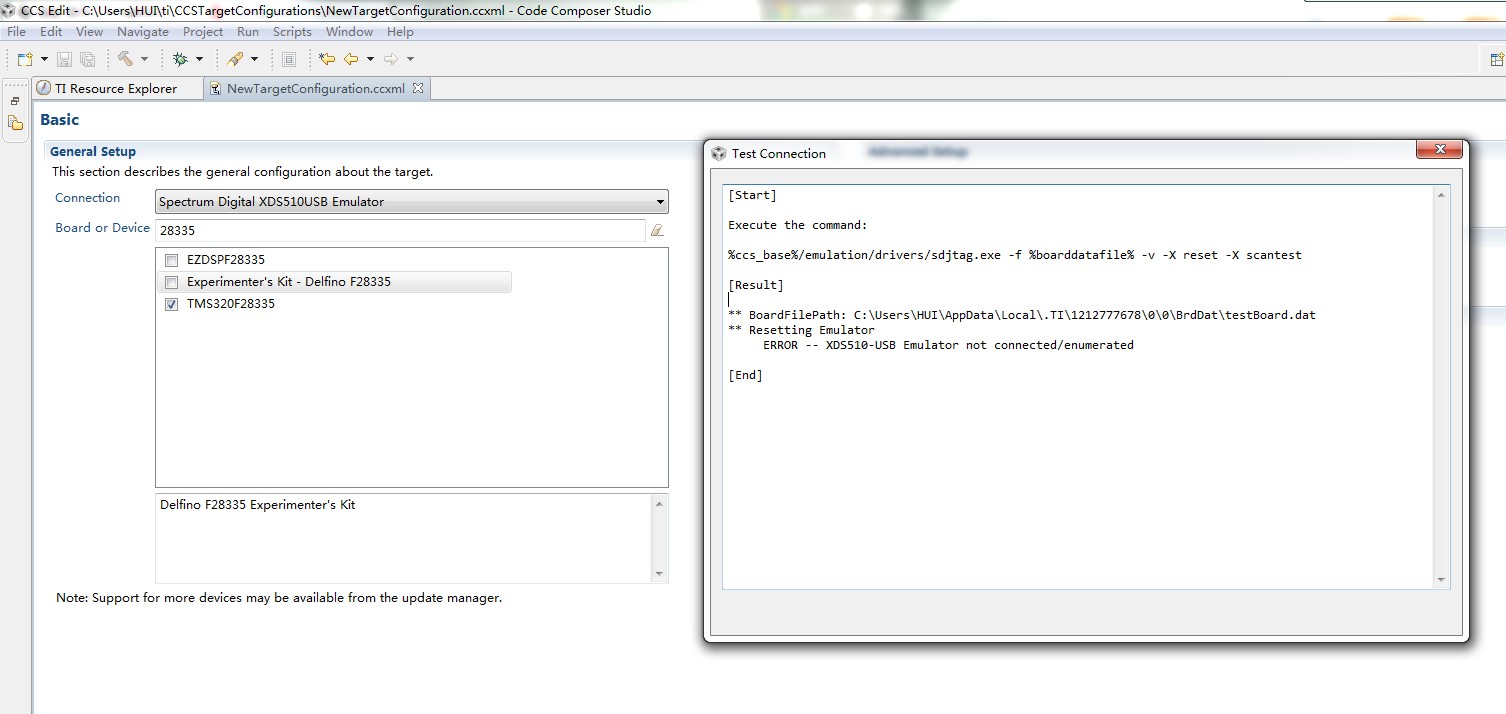Click the Code Composer Studio title bar icon
This screenshot has height=714, width=1506.
coord(9,10)
